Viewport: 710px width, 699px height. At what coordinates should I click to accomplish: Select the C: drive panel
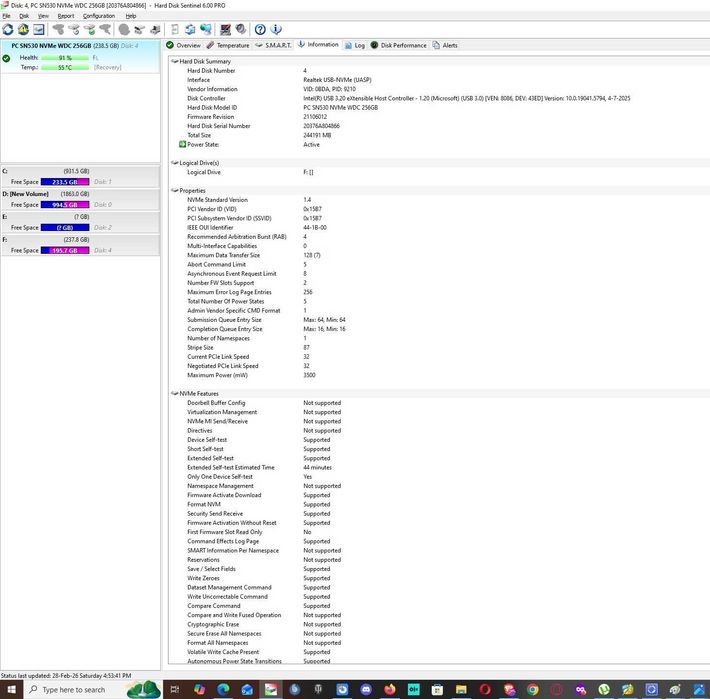pos(80,177)
